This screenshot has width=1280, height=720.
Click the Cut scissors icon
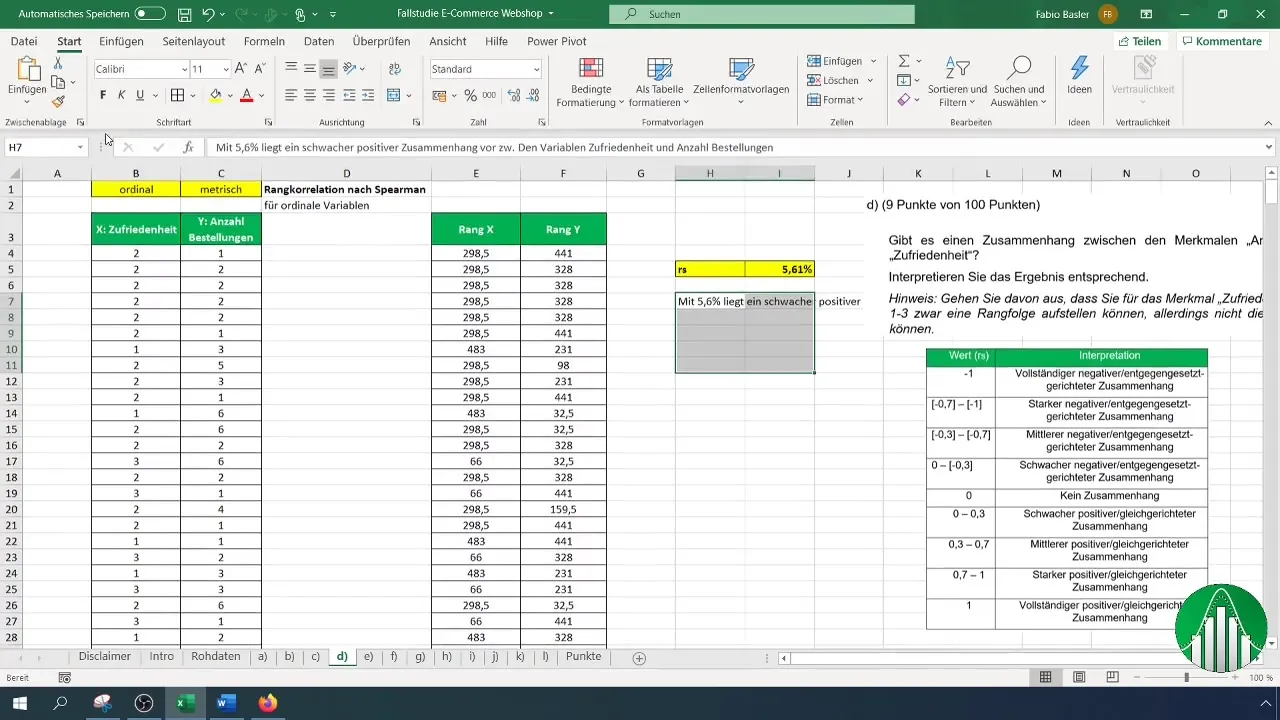pyautogui.click(x=58, y=63)
